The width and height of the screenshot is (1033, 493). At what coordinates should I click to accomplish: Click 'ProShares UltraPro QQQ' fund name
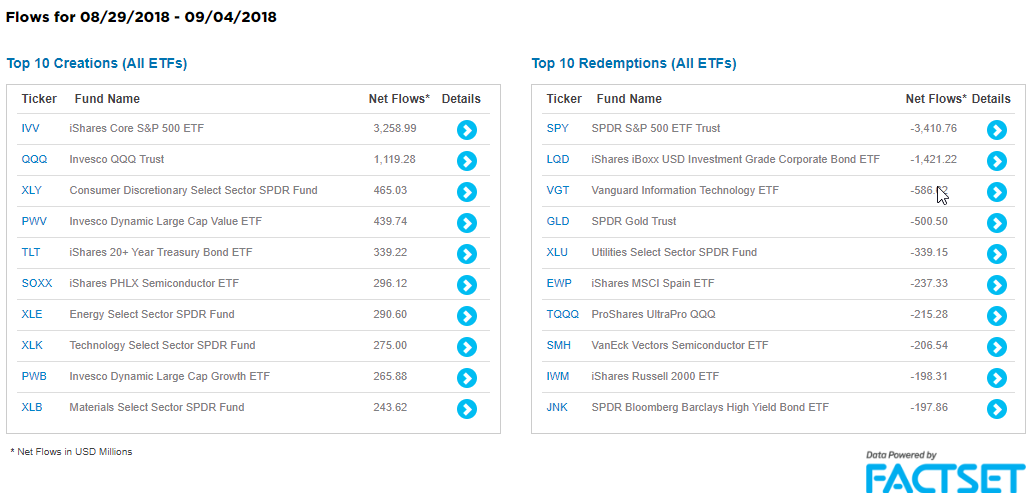click(654, 314)
